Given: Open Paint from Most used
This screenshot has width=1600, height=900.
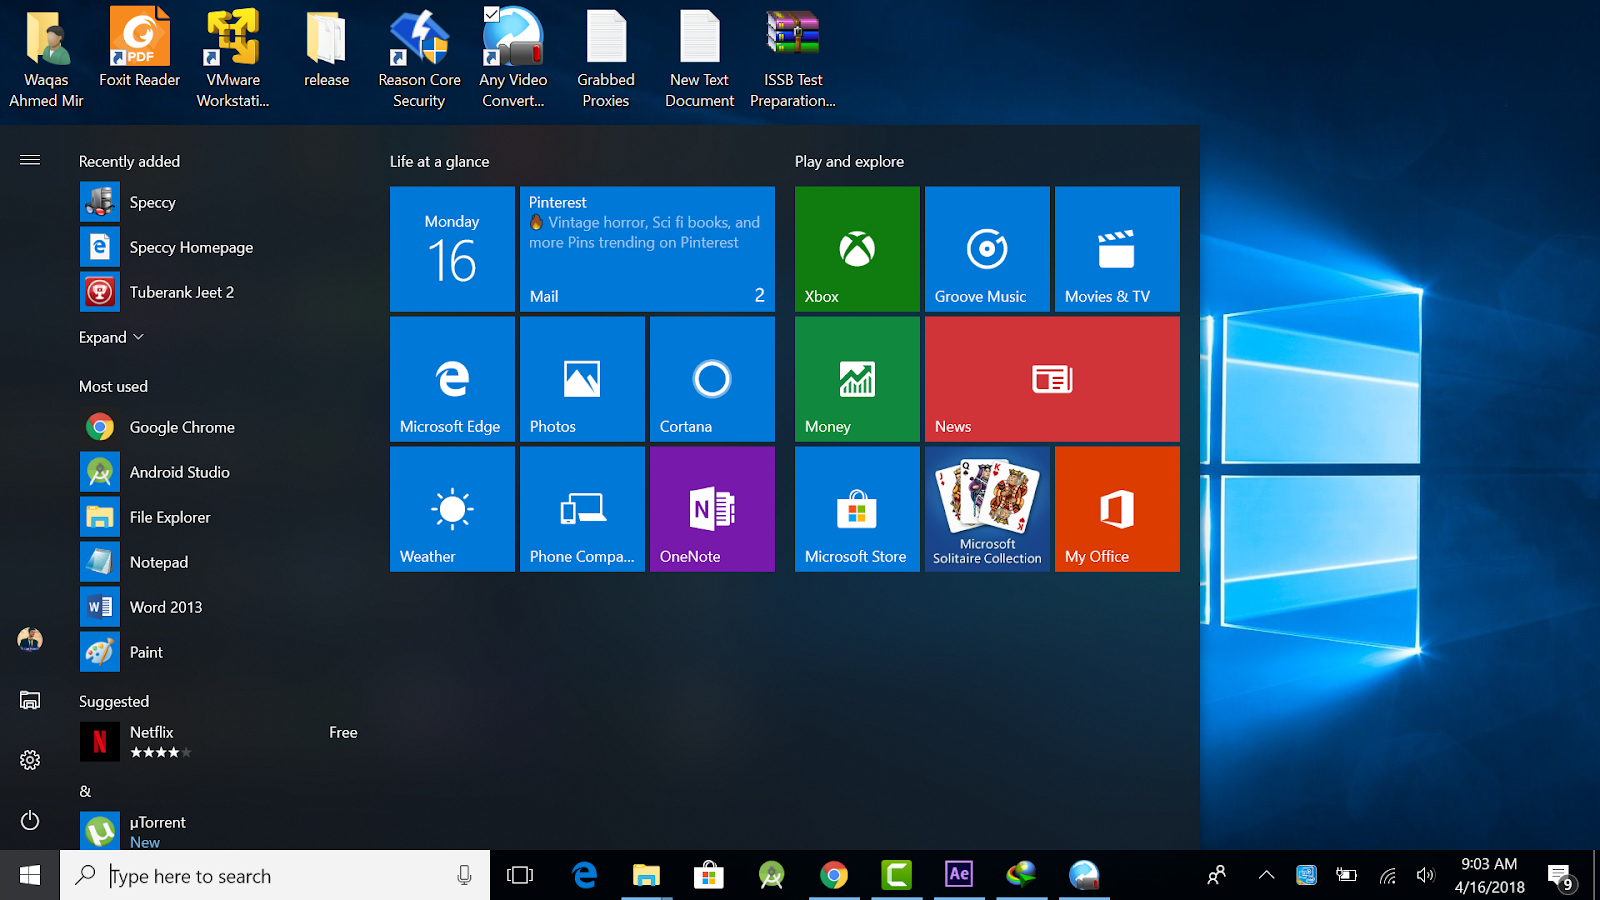Looking at the screenshot, I should point(219,652).
